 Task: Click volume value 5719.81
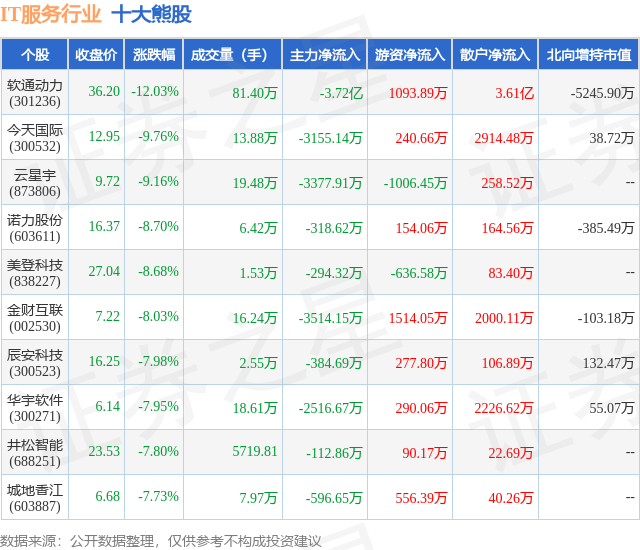(255, 451)
